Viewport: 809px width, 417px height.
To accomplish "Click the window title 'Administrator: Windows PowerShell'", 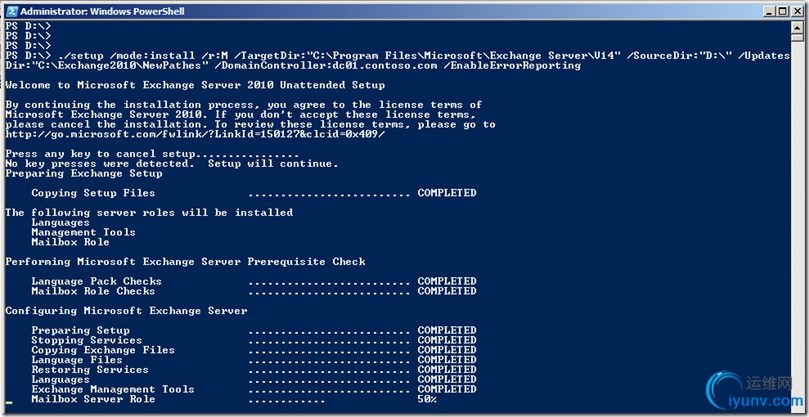I will 102,11.
